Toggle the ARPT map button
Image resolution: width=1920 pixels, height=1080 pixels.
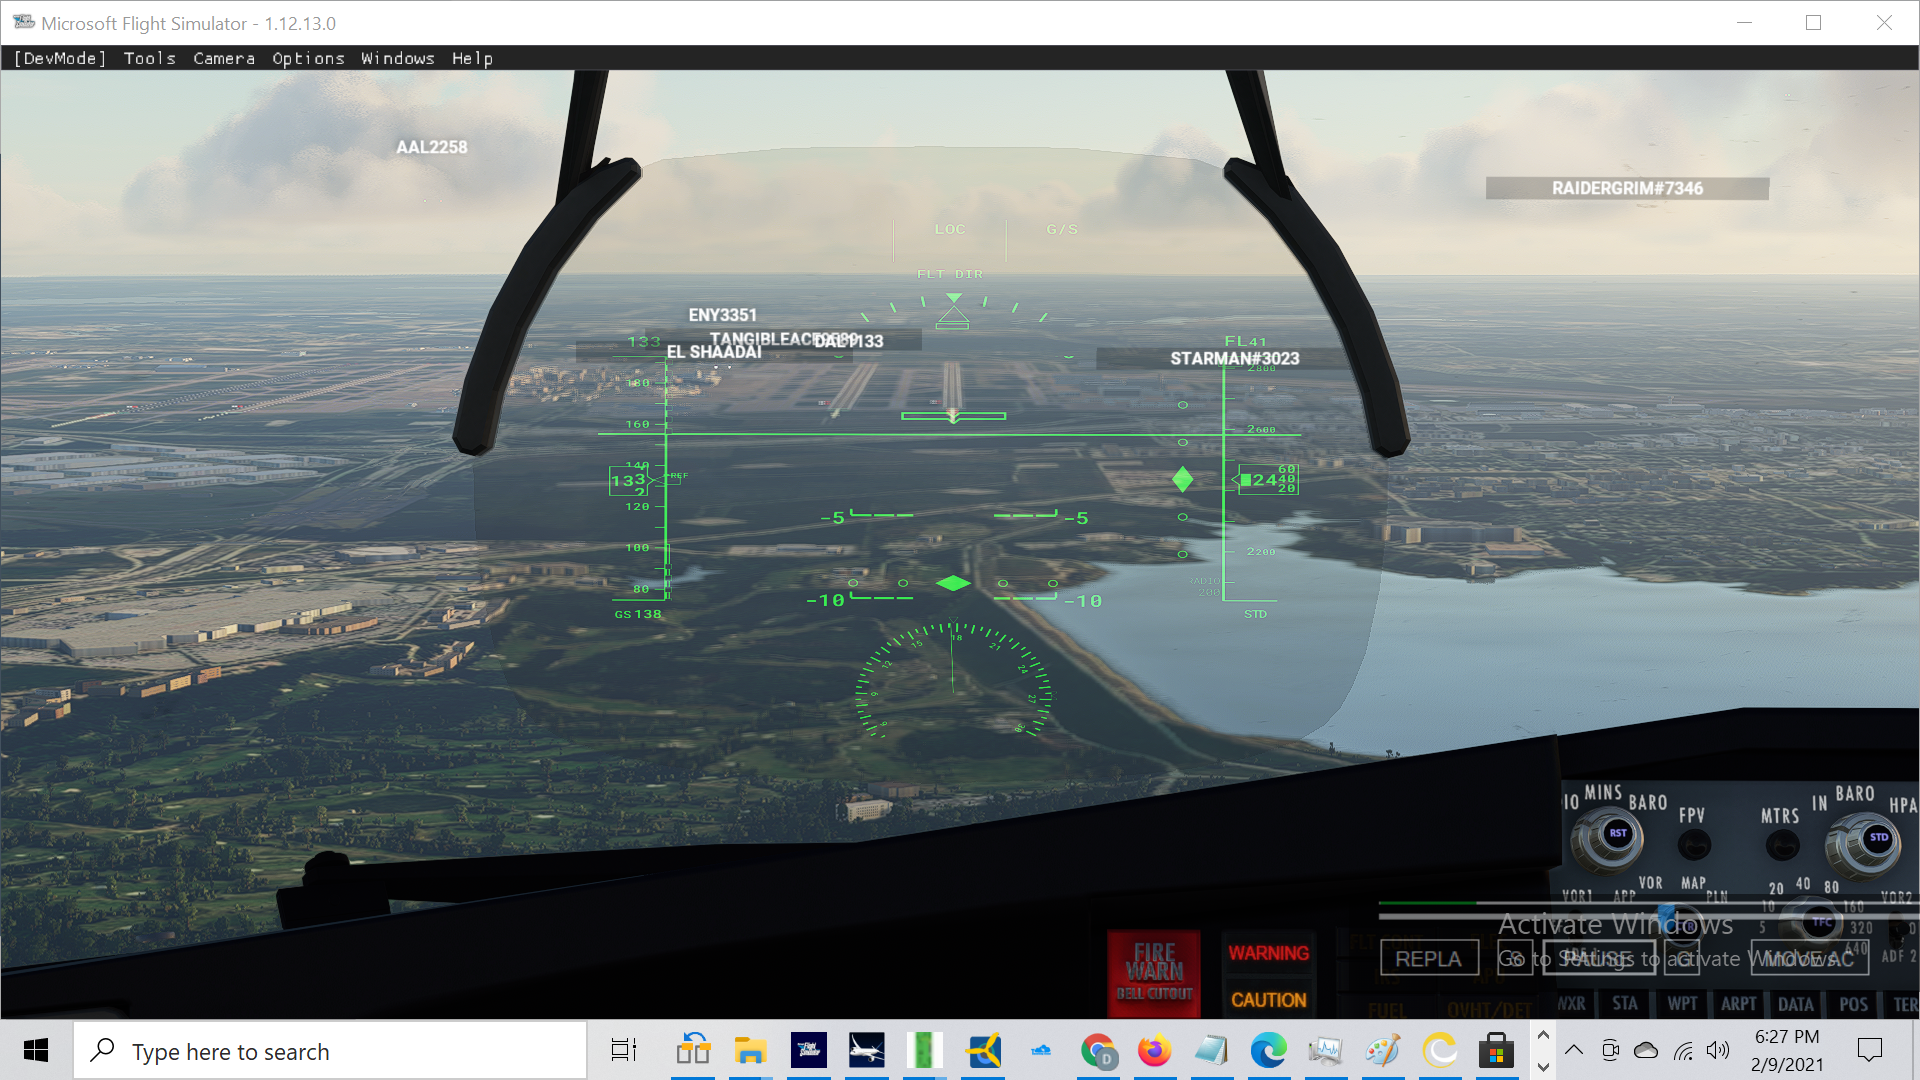click(1739, 1004)
